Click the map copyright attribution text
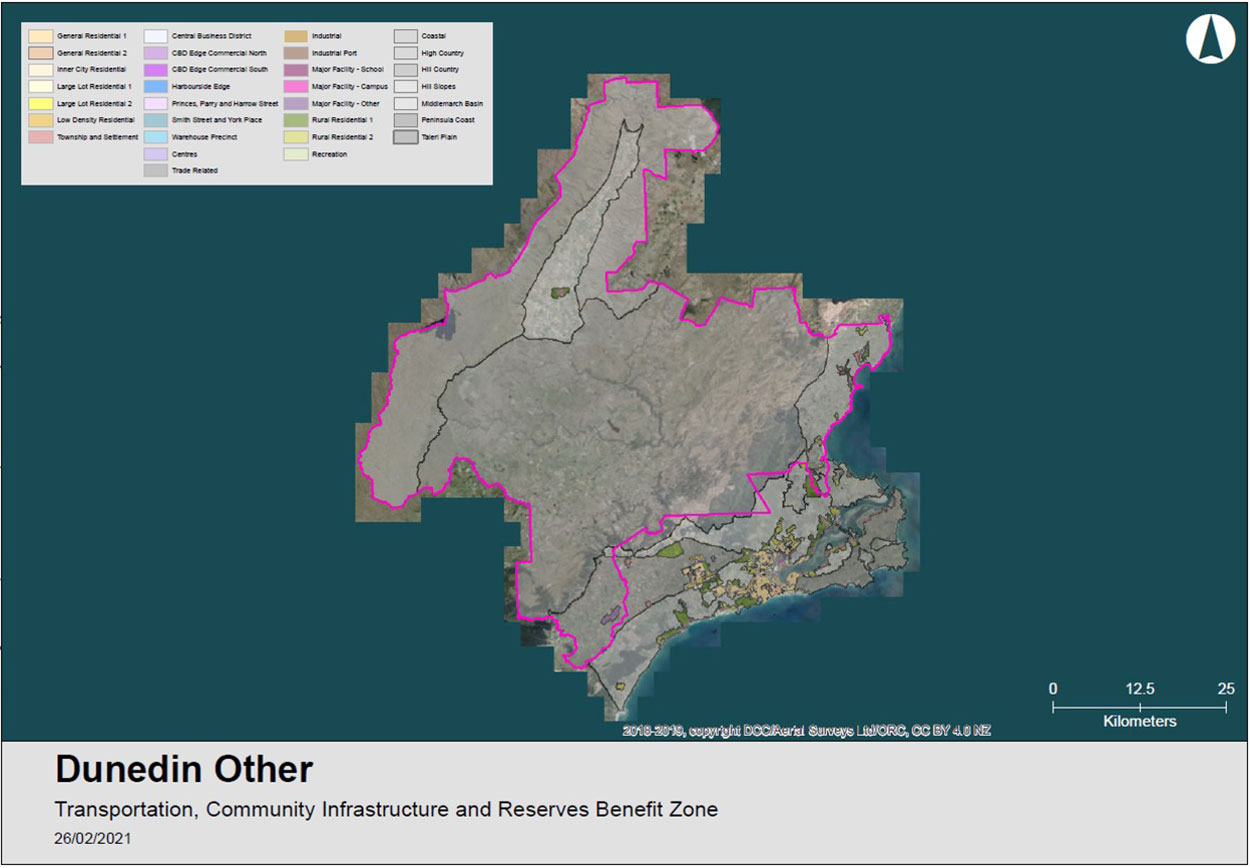The image size is (1250, 868). [x=806, y=731]
